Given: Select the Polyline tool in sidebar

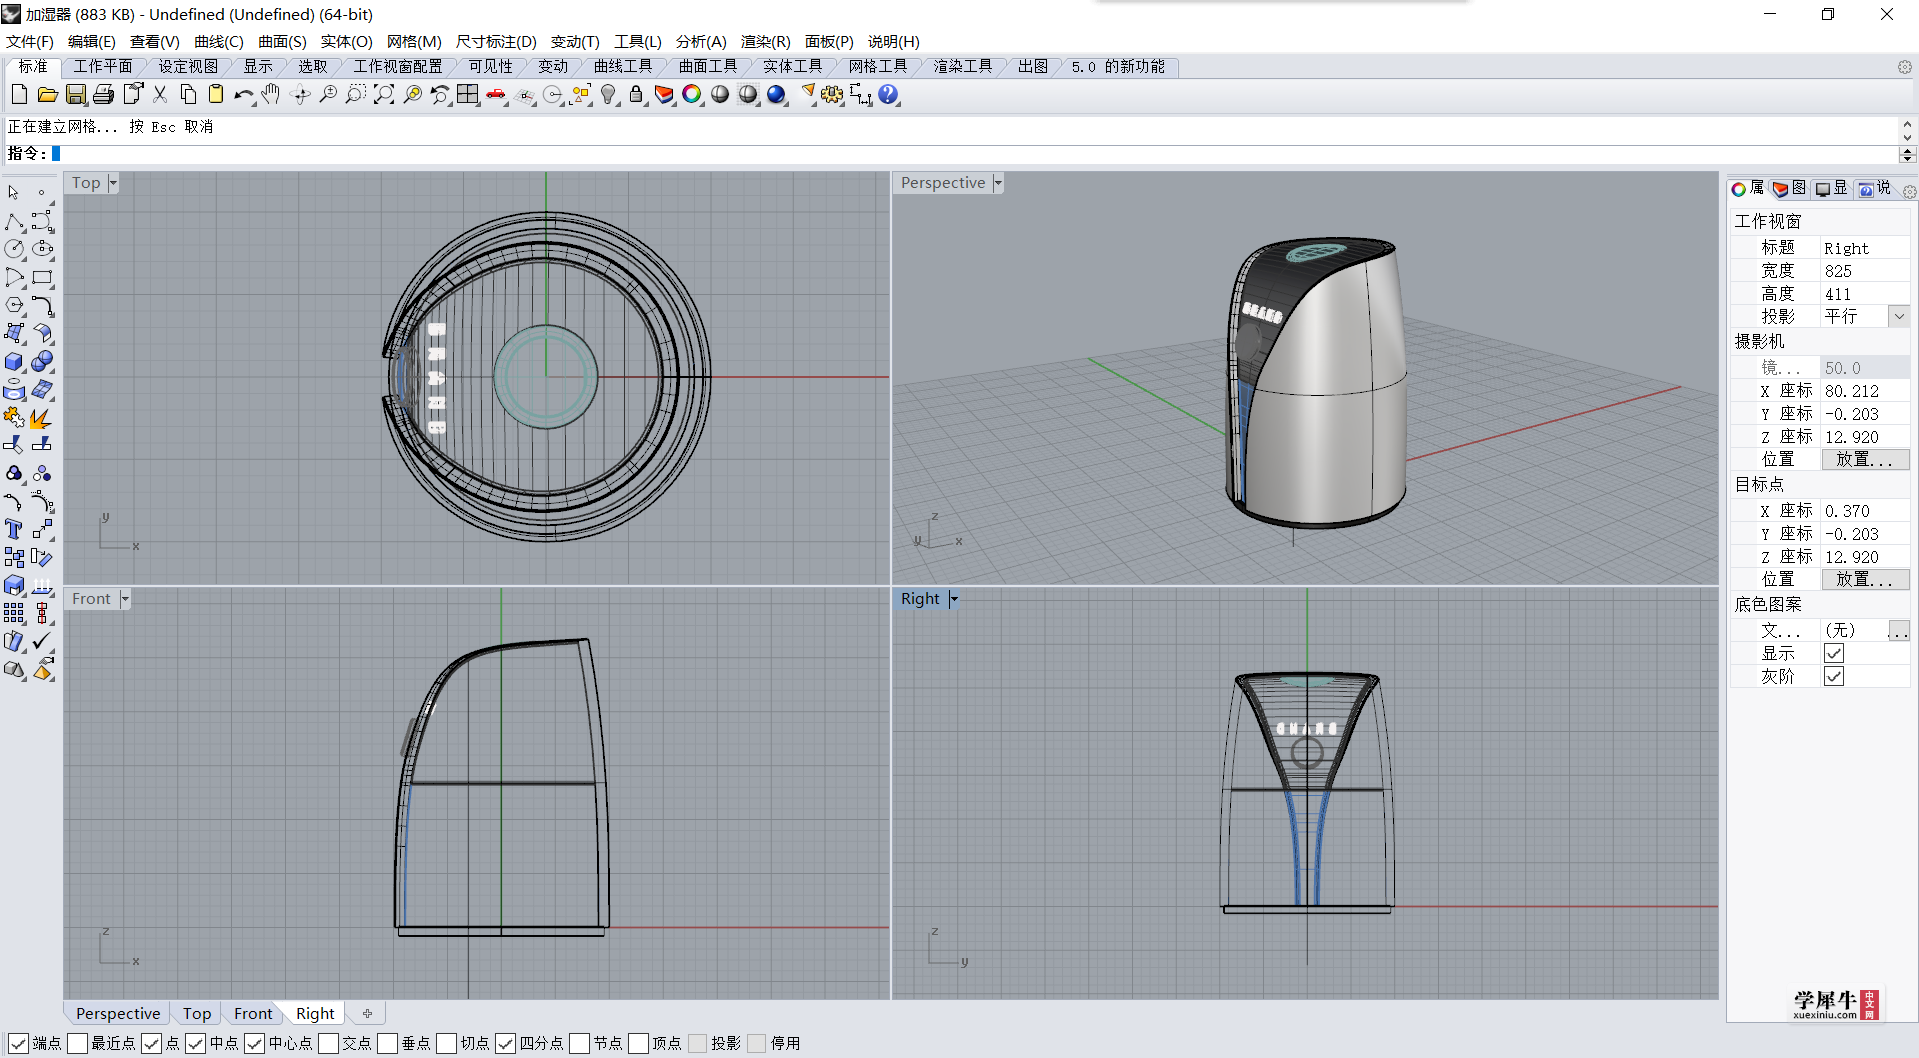Looking at the screenshot, I should point(14,221).
